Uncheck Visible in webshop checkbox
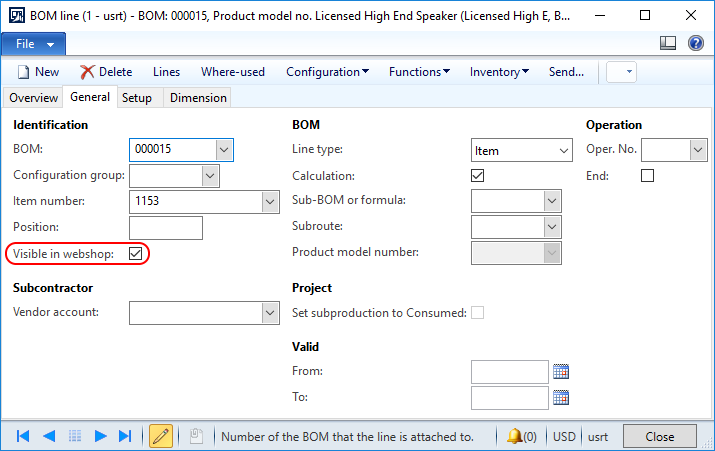715x451 pixels. tap(135, 254)
